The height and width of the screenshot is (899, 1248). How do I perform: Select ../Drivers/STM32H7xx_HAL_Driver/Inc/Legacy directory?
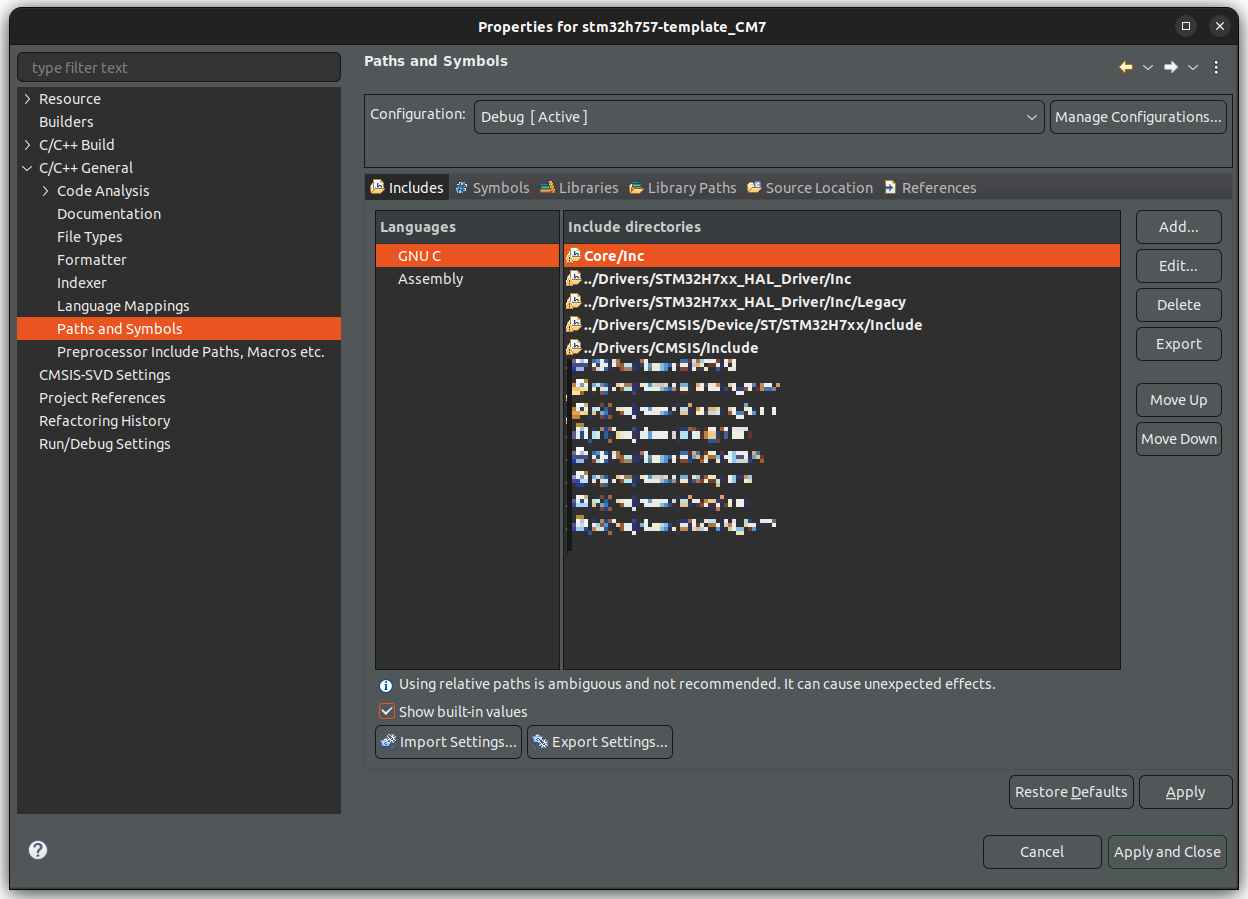click(842, 302)
